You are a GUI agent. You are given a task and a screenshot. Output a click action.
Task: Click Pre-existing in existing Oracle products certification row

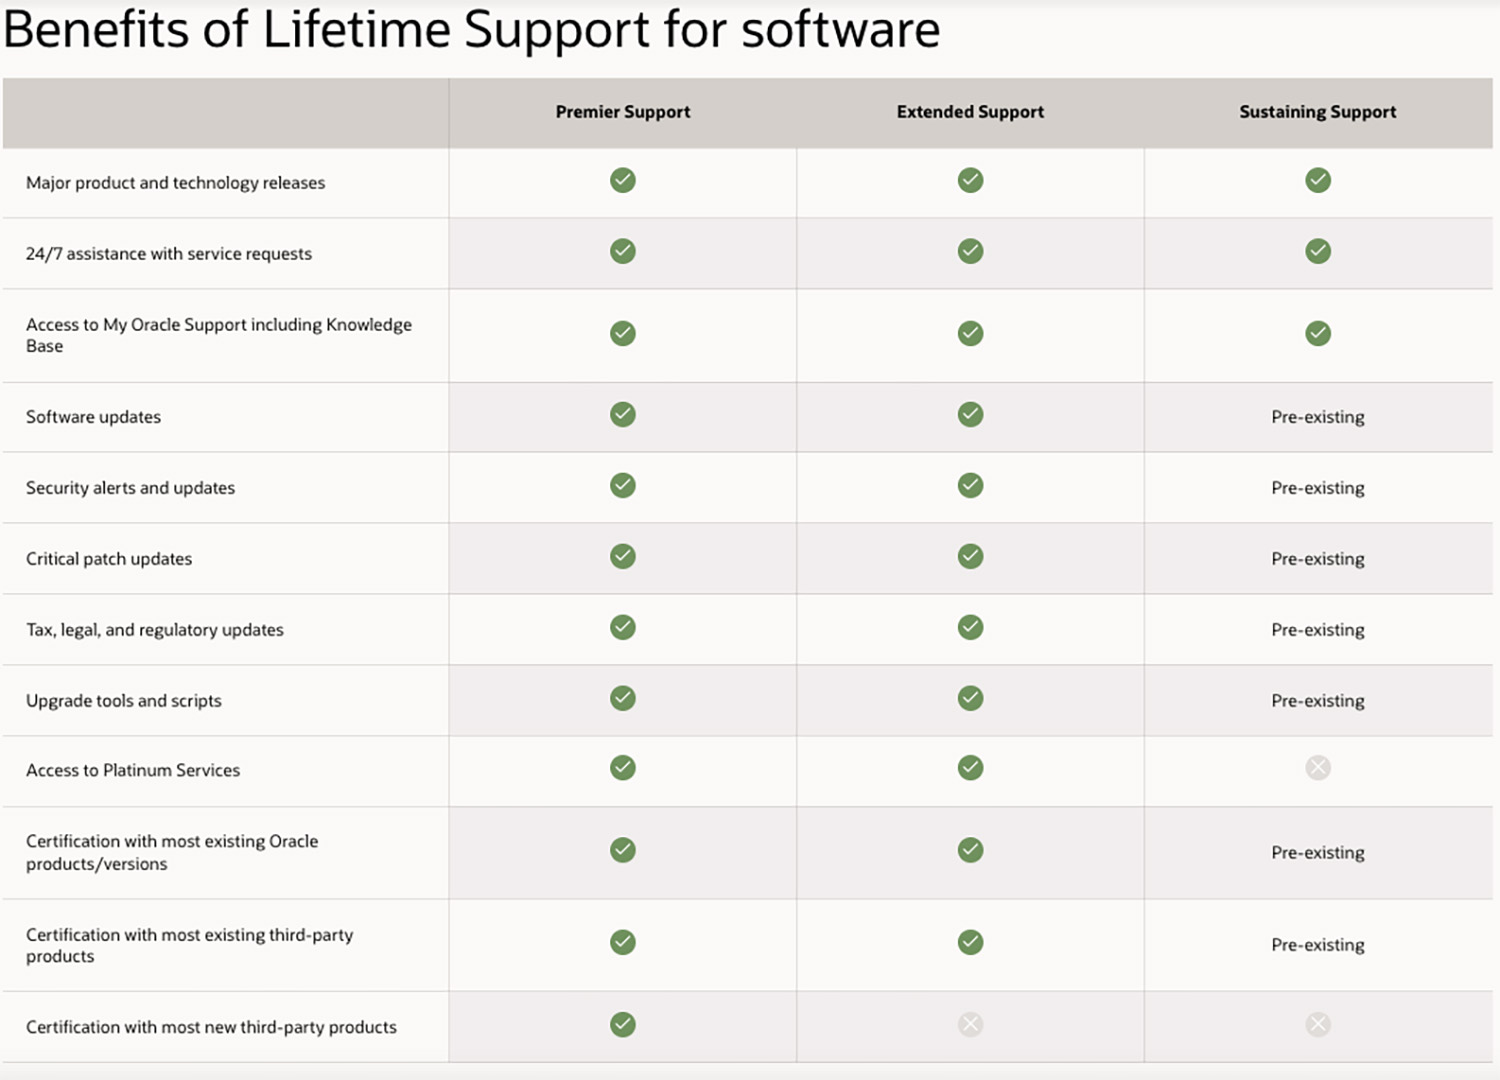click(x=1318, y=853)
